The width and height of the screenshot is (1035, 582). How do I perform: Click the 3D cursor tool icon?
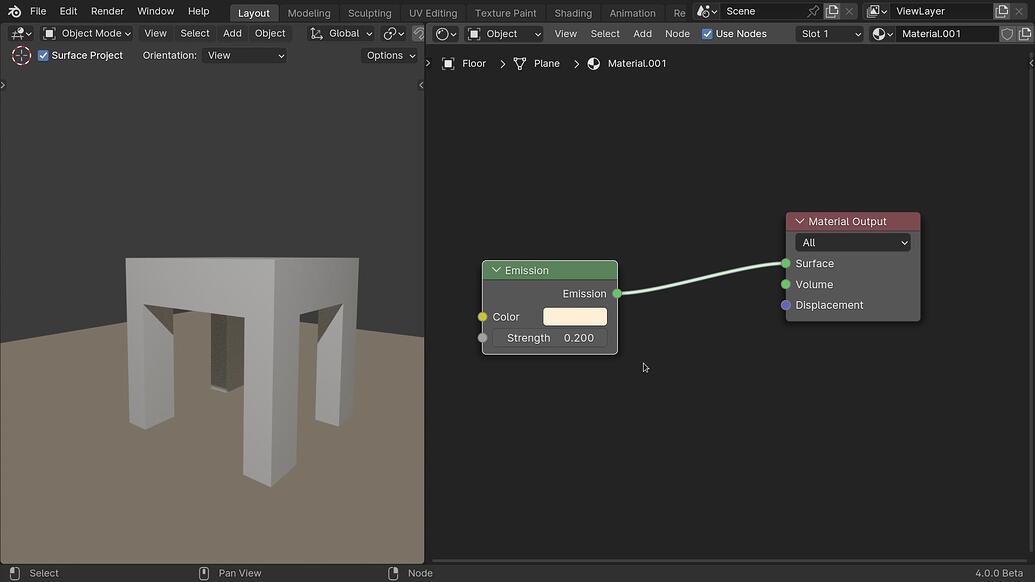point(21,55)
